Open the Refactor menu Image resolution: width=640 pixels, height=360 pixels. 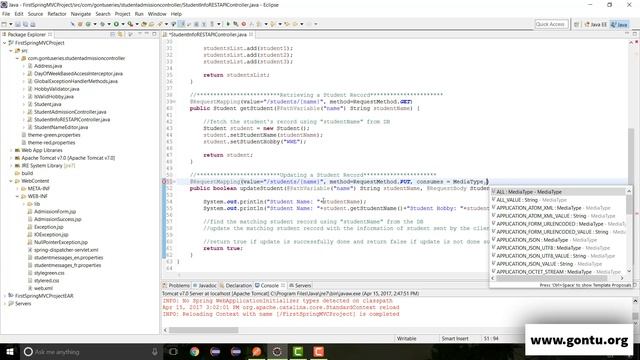[57, 14]
